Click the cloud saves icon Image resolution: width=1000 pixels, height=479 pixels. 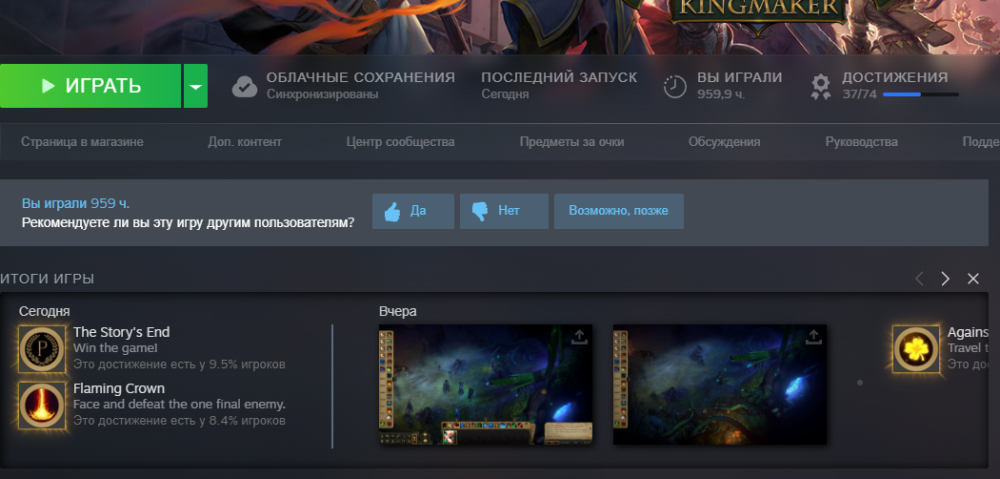[x=245, y=87]
